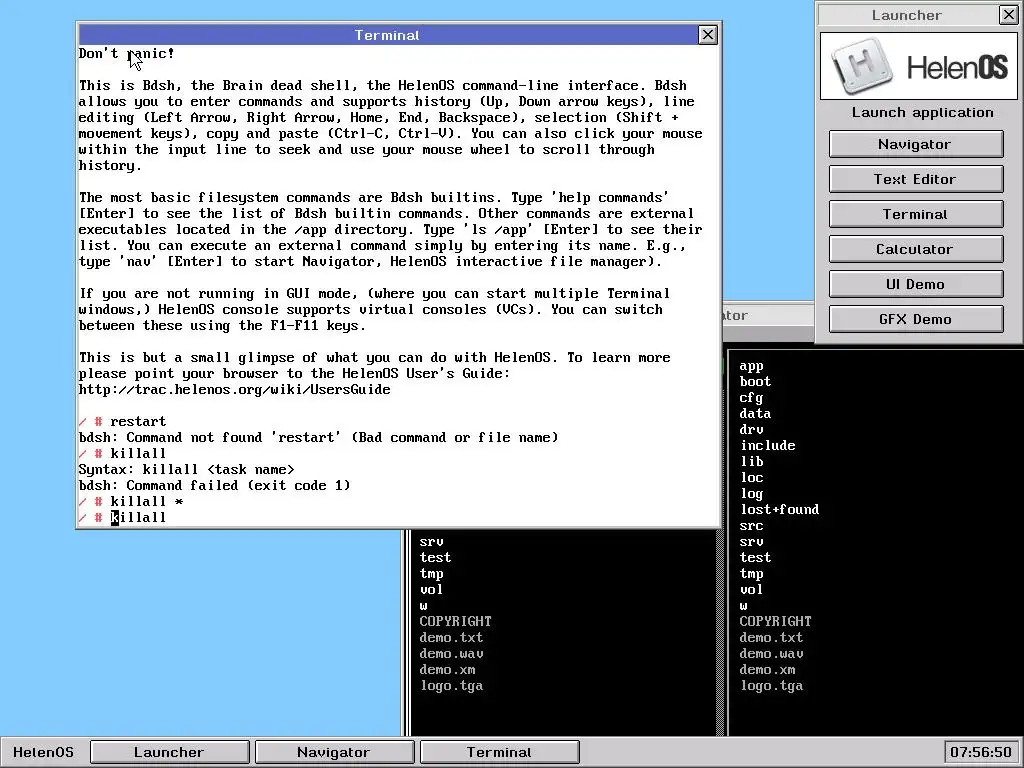Select 'w' in Navigator left panel

(x=423, y=606)
